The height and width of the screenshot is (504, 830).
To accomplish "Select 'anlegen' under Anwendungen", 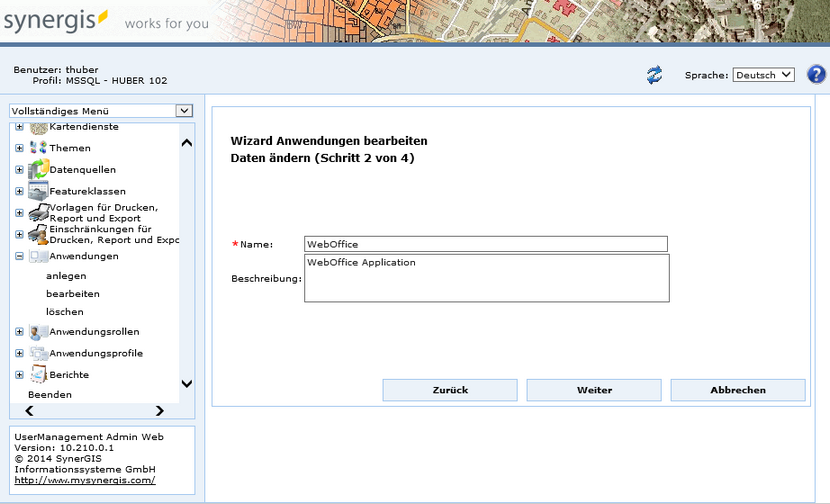I will click(x=66, y=276).
